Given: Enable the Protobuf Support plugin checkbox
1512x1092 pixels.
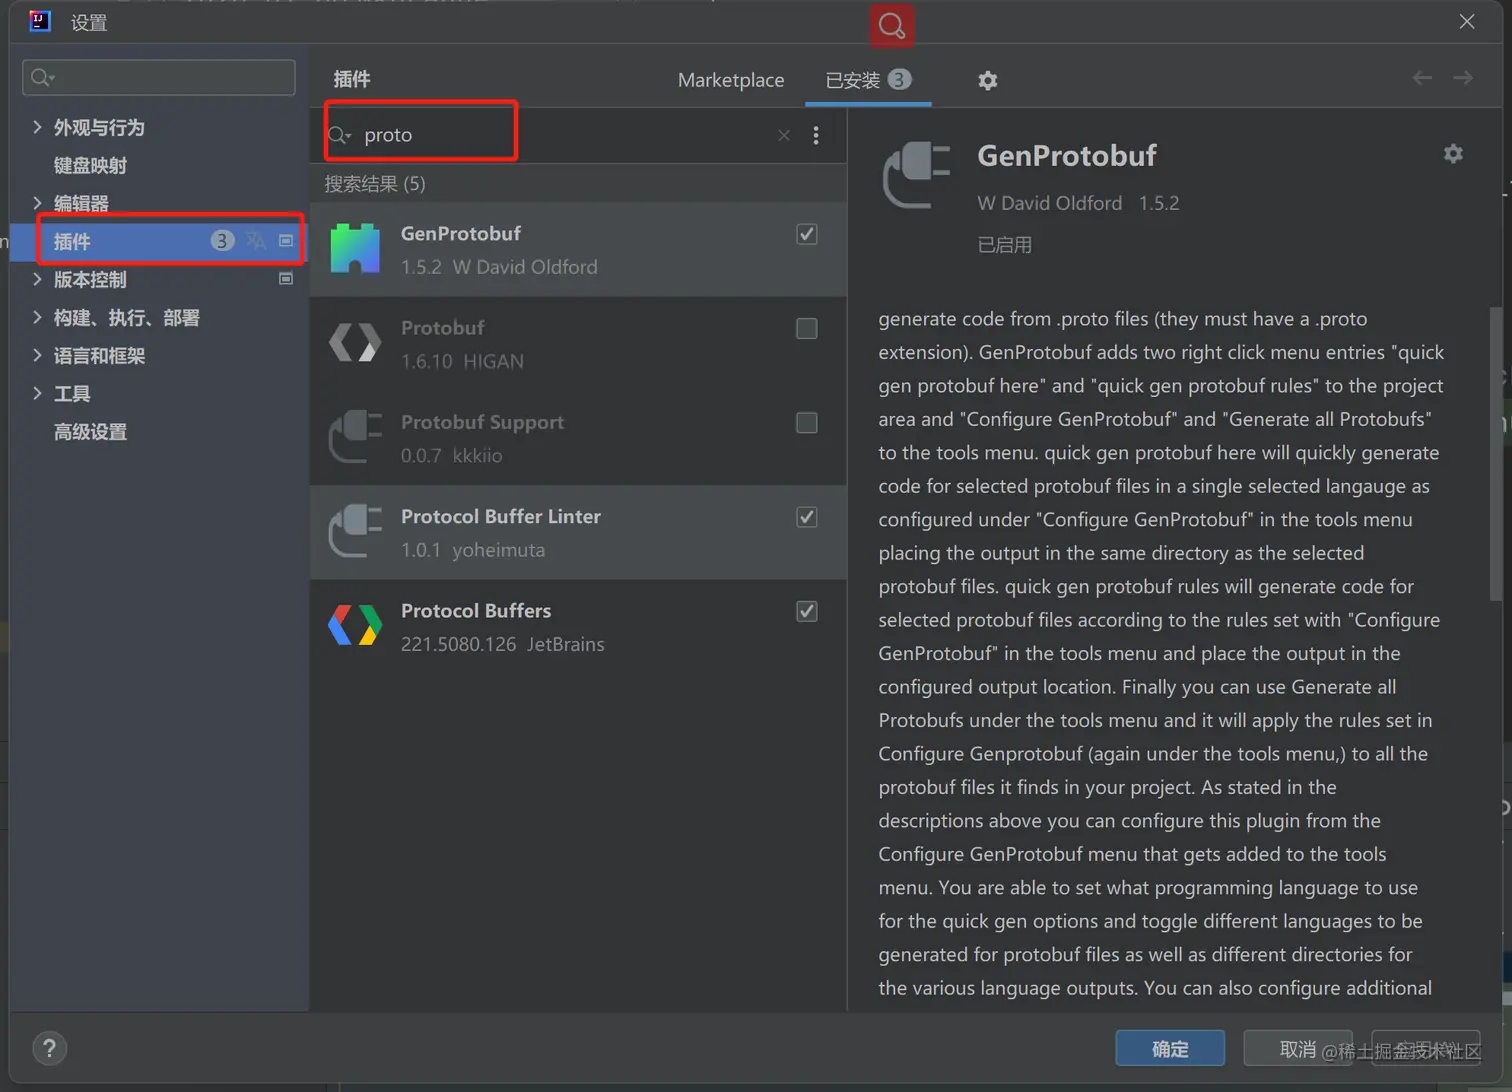Looking at the screenshot, I should click(807, 423).
